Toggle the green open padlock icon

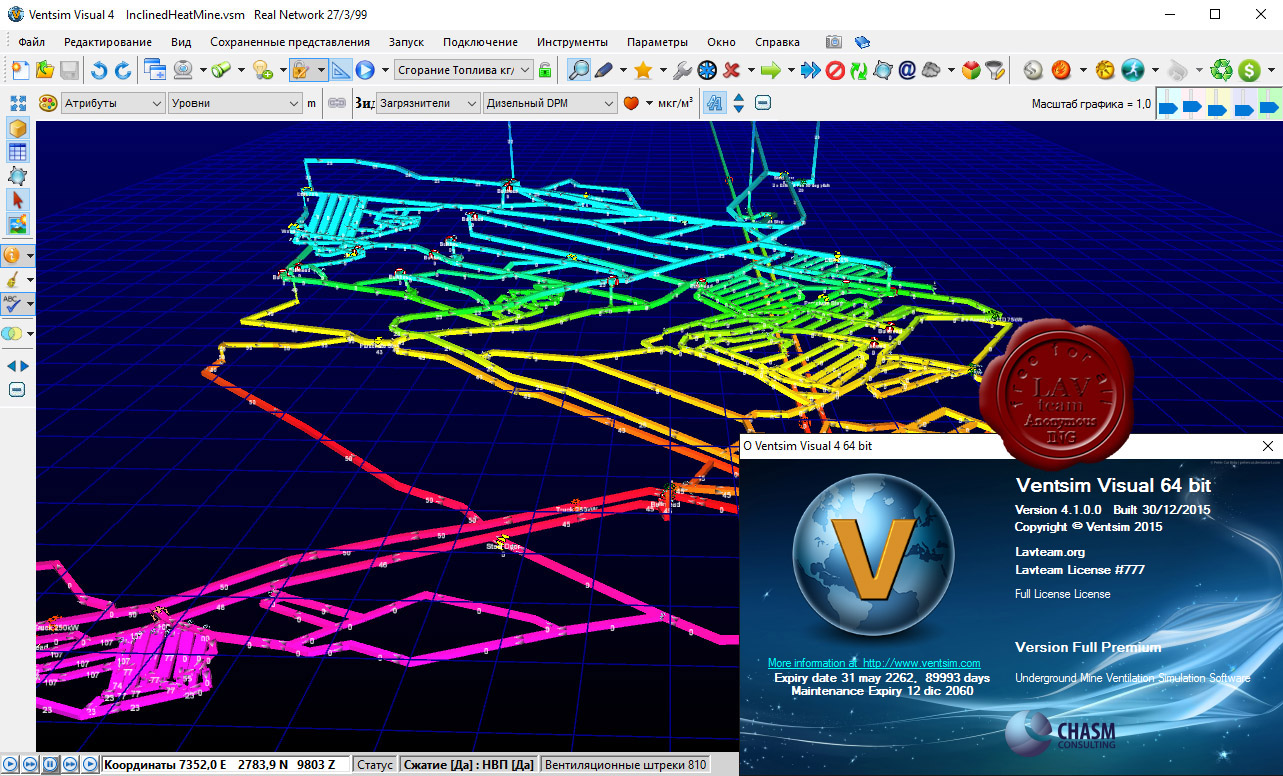tap(545, 70)
